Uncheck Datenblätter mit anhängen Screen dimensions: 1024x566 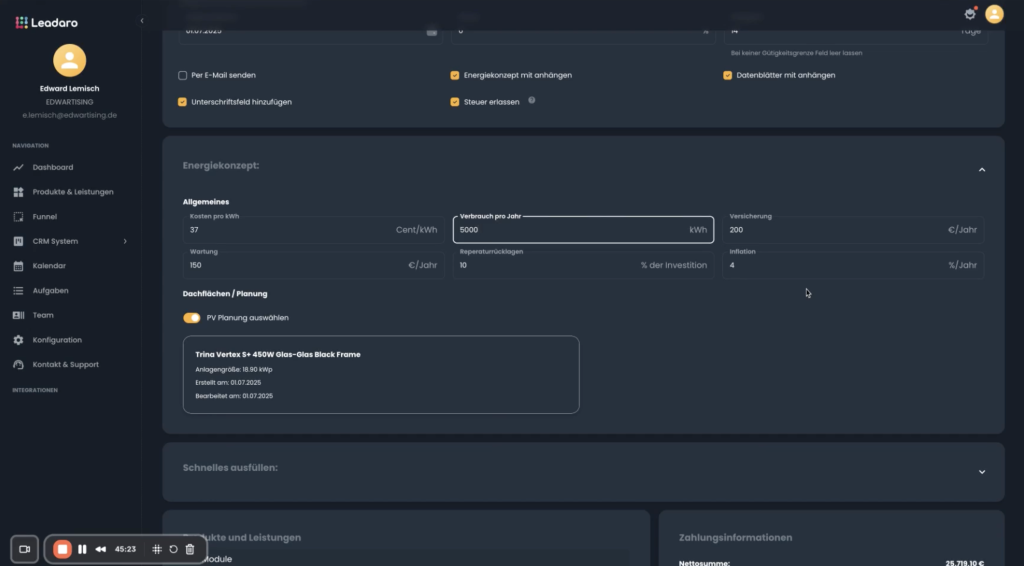pos(727,76)
